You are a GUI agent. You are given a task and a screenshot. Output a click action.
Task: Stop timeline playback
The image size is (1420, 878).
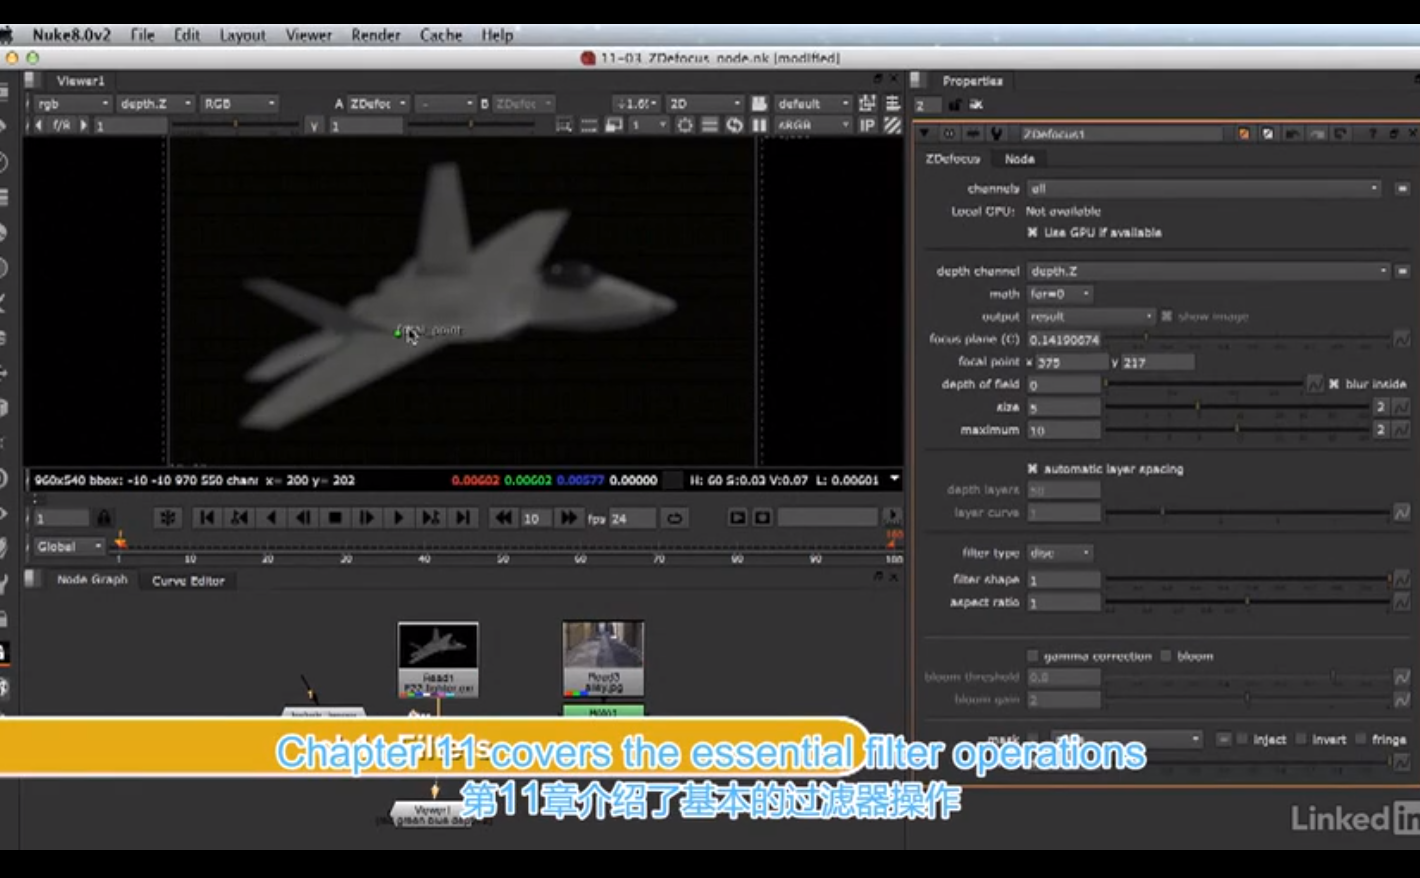(335, 518)
